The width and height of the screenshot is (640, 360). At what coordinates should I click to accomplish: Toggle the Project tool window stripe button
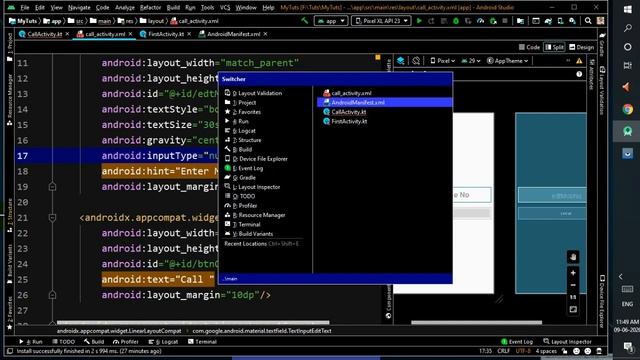point(9,47)
